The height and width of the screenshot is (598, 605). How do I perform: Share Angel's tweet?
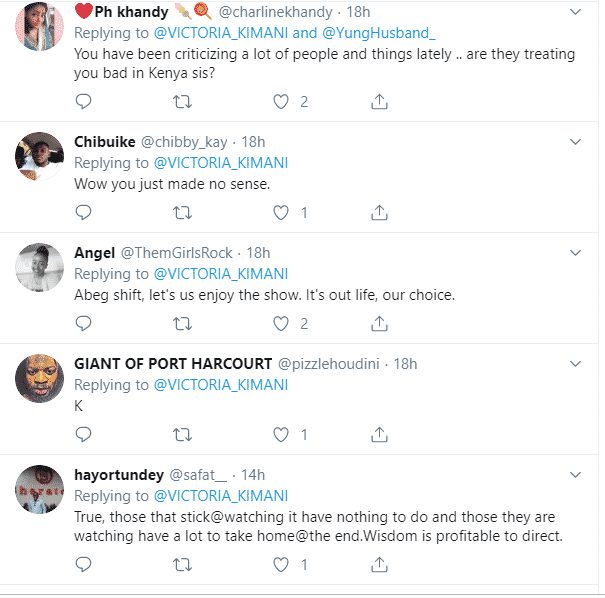tap(380, 323)
